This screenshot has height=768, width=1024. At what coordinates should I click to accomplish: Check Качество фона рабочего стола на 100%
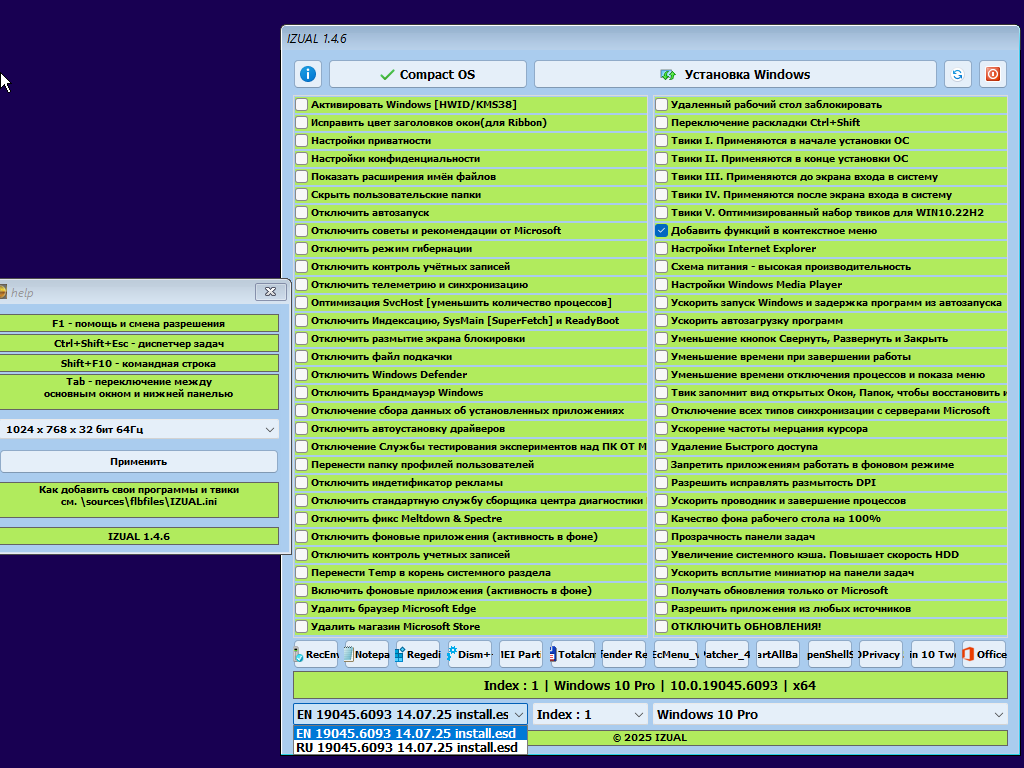coord(662,519)
